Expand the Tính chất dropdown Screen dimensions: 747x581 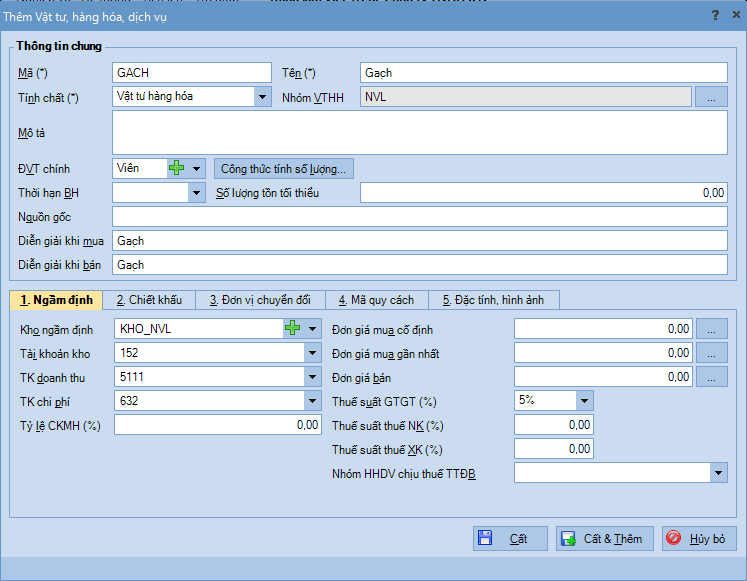(x=262, y=97)
